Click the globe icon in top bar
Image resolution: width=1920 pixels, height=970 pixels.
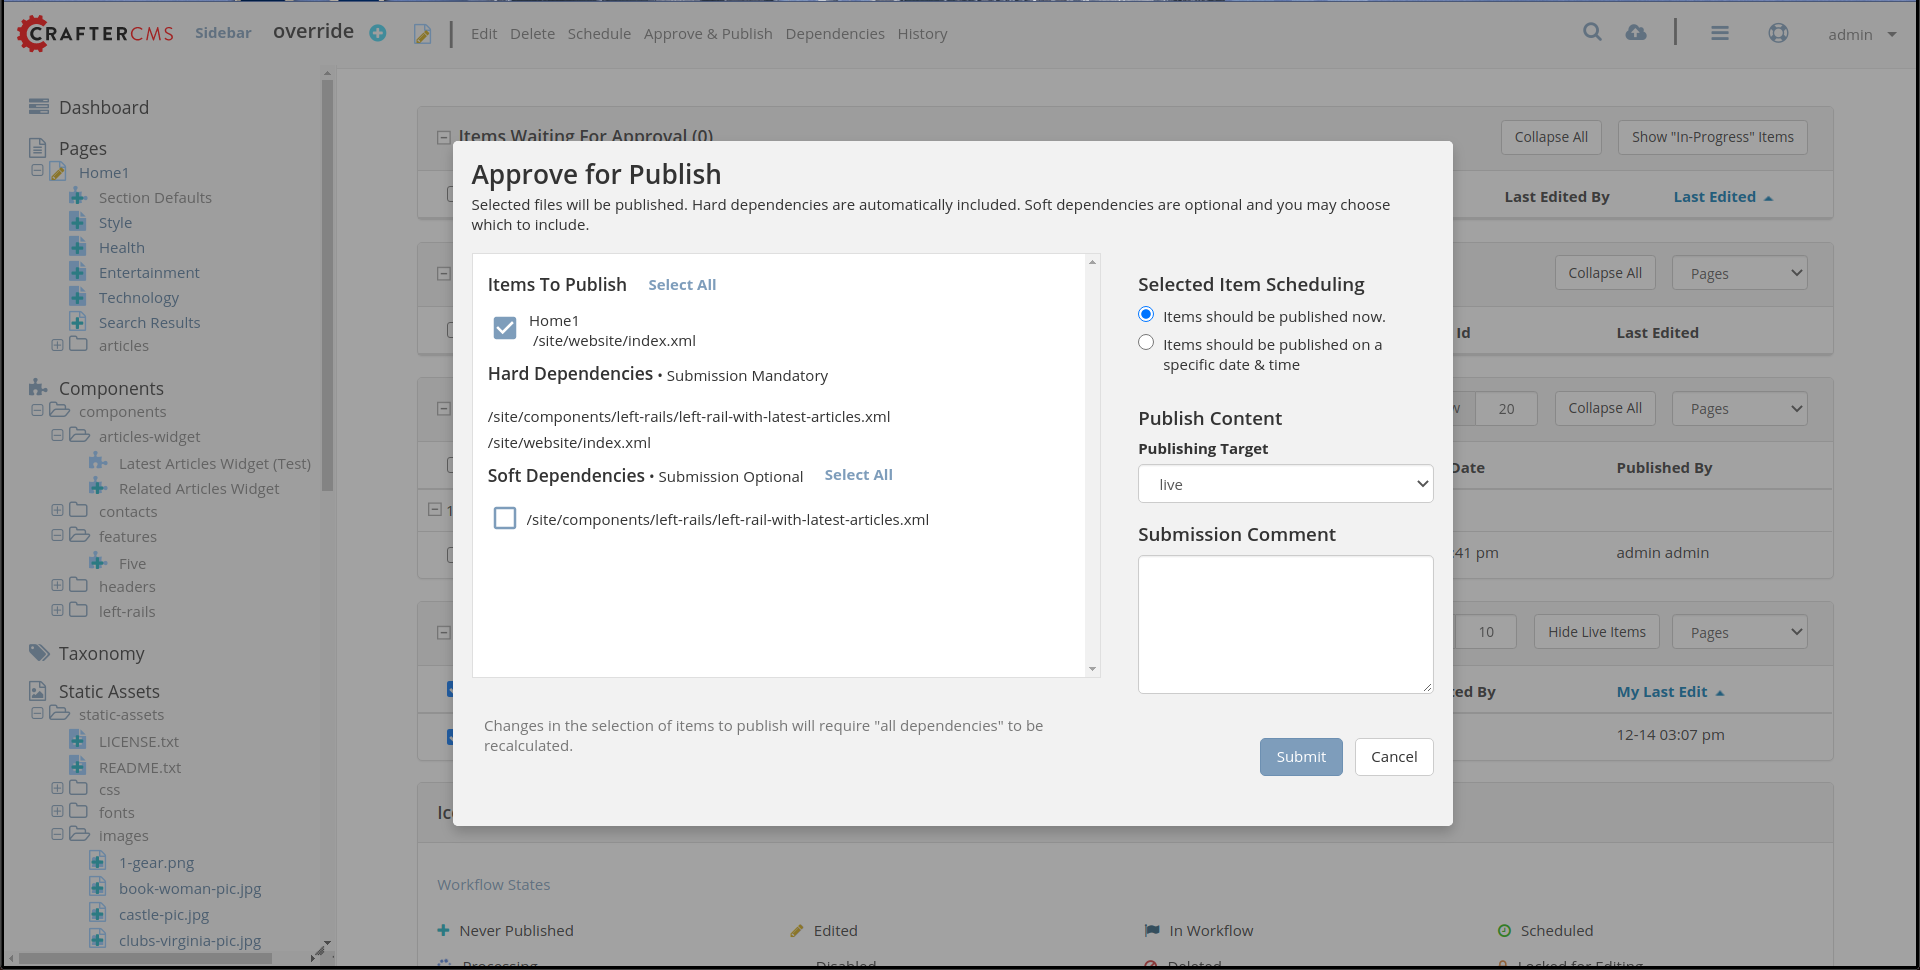coord(1778,33)
